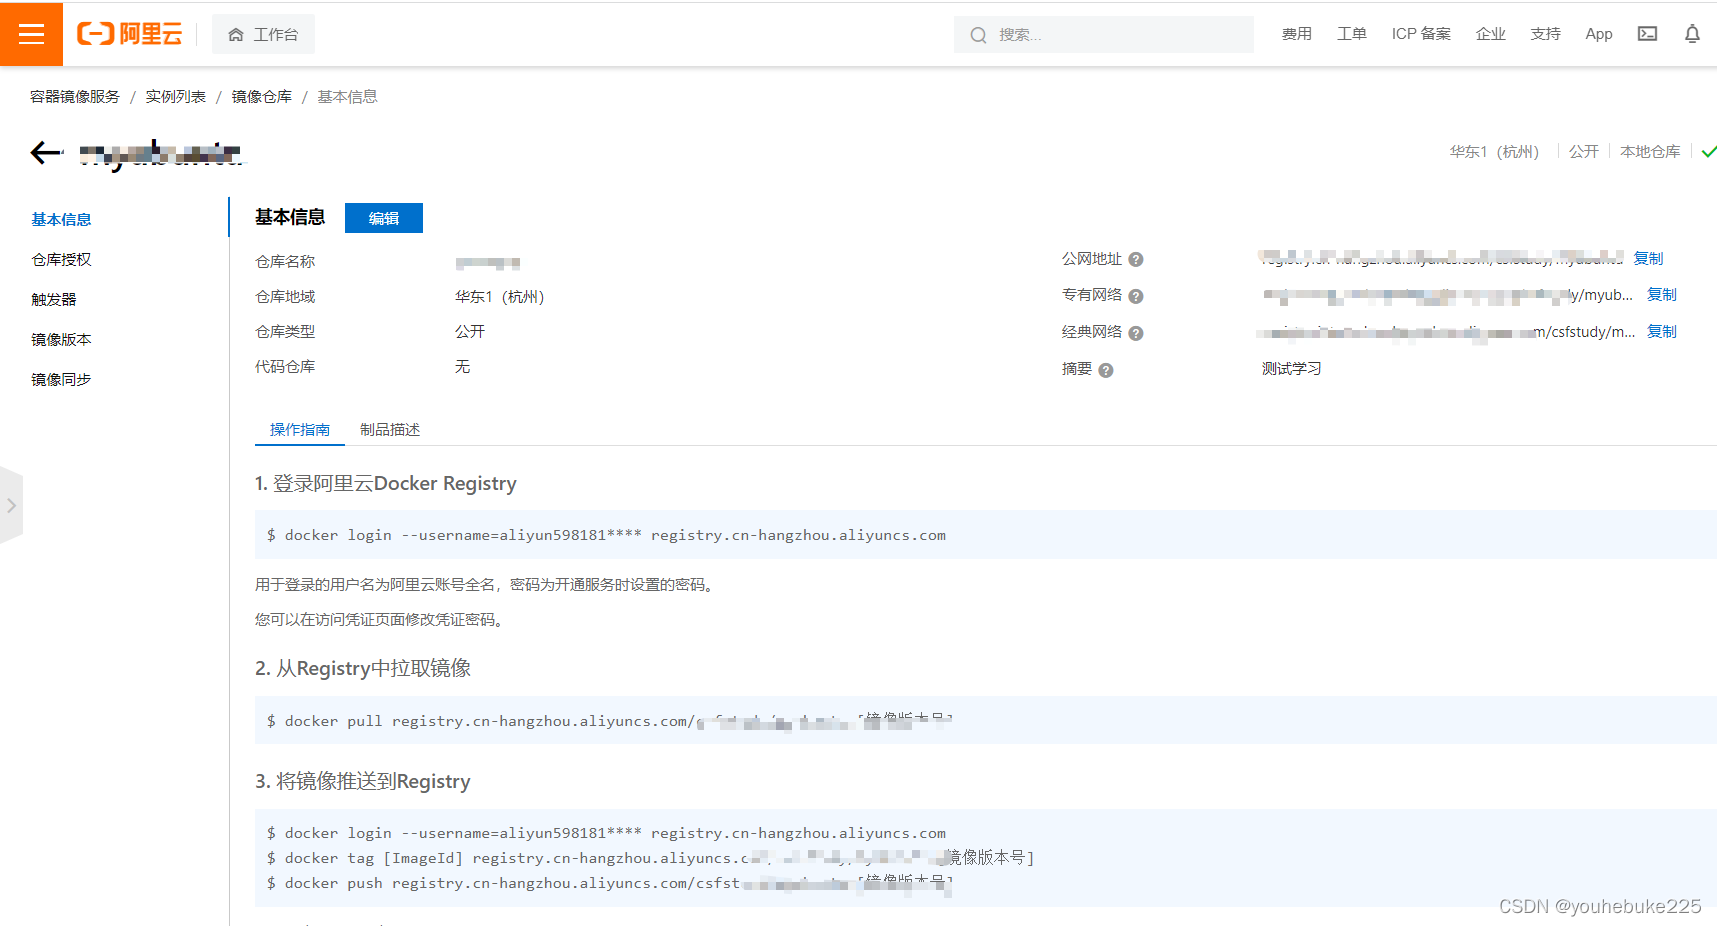Image resolution: width=1717 pixels, height=926 pixels.
Task: Copy the 公网地址 address
Action: tap(1648, 259)
